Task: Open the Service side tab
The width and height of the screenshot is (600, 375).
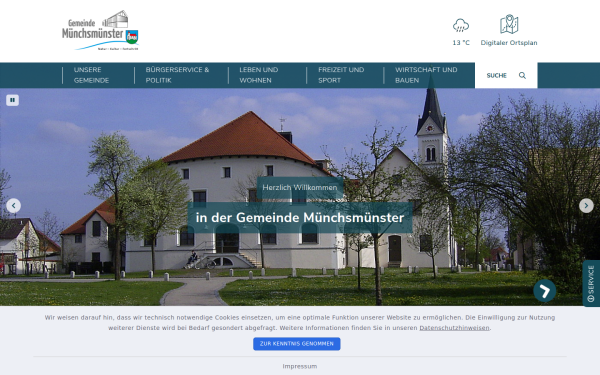Action: 591,284
